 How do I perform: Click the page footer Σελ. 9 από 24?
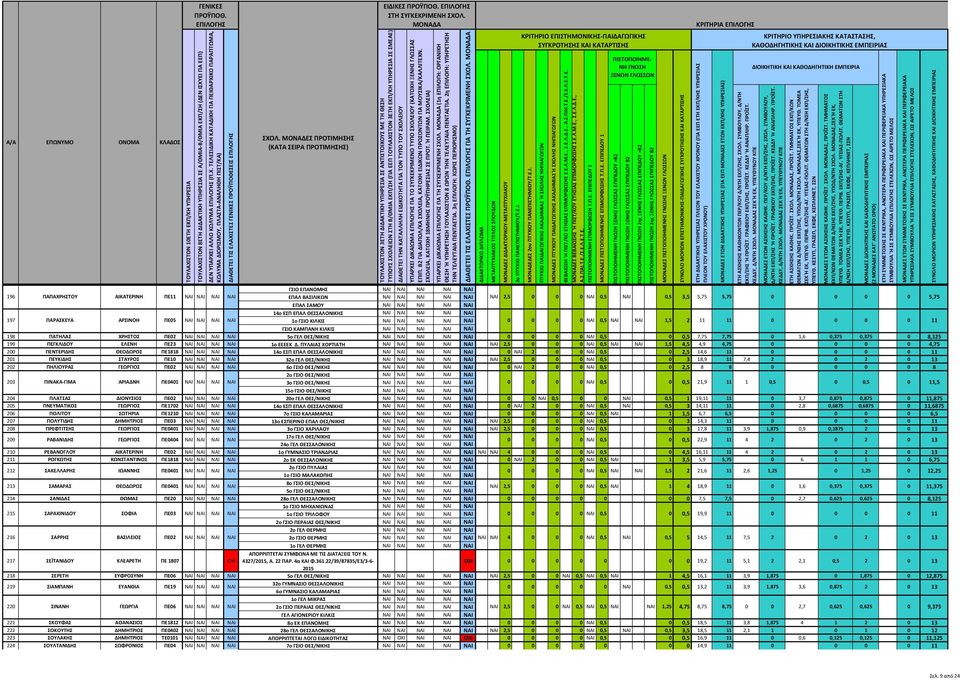pyautogui.click(x=942, y=676)
